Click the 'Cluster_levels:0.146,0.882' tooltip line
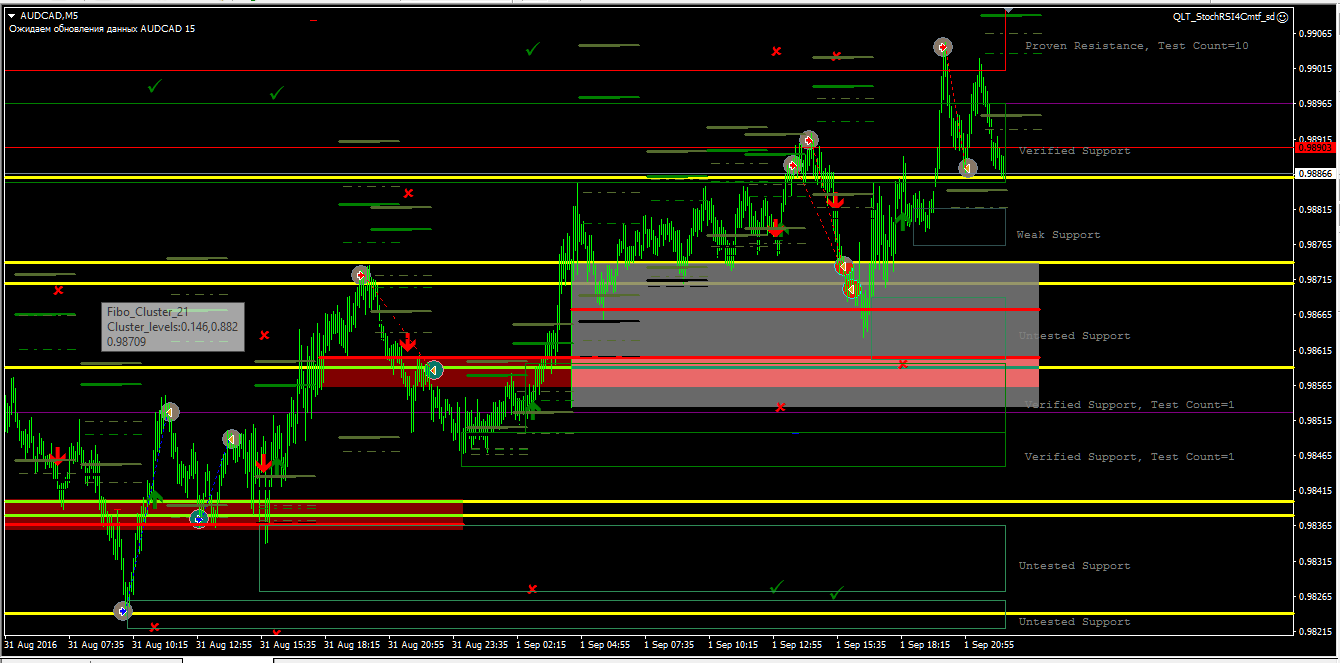The height and width of the screenshot is (663, 1340). point(172,326)
